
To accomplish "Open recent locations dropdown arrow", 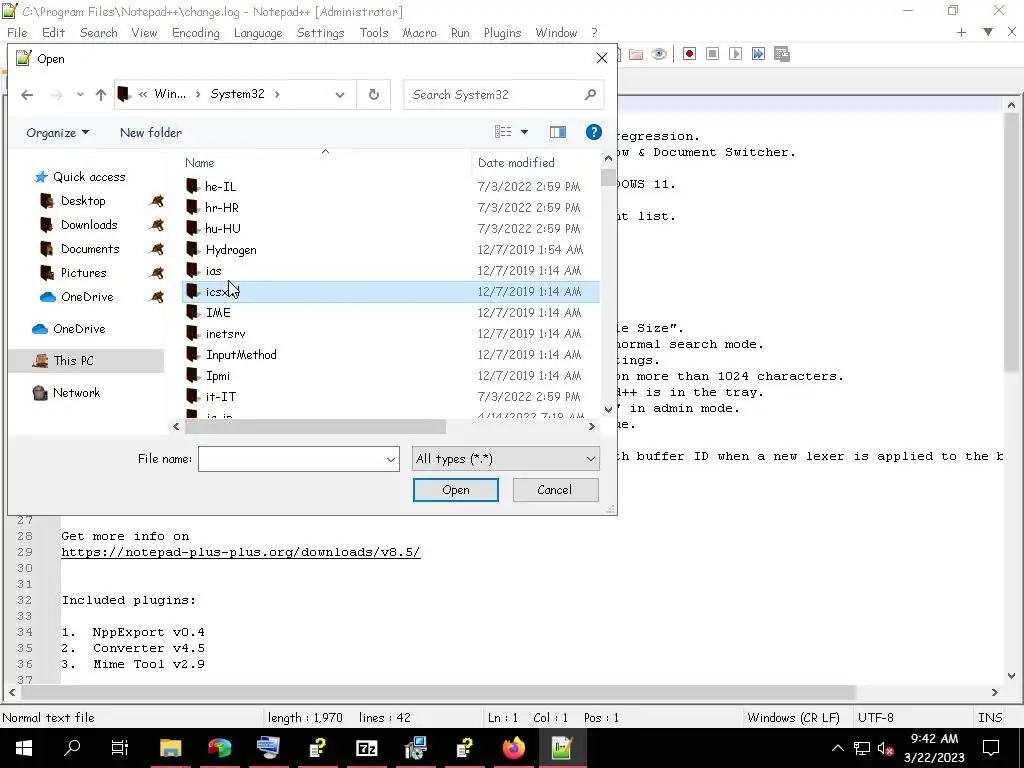I will (80, 95).
